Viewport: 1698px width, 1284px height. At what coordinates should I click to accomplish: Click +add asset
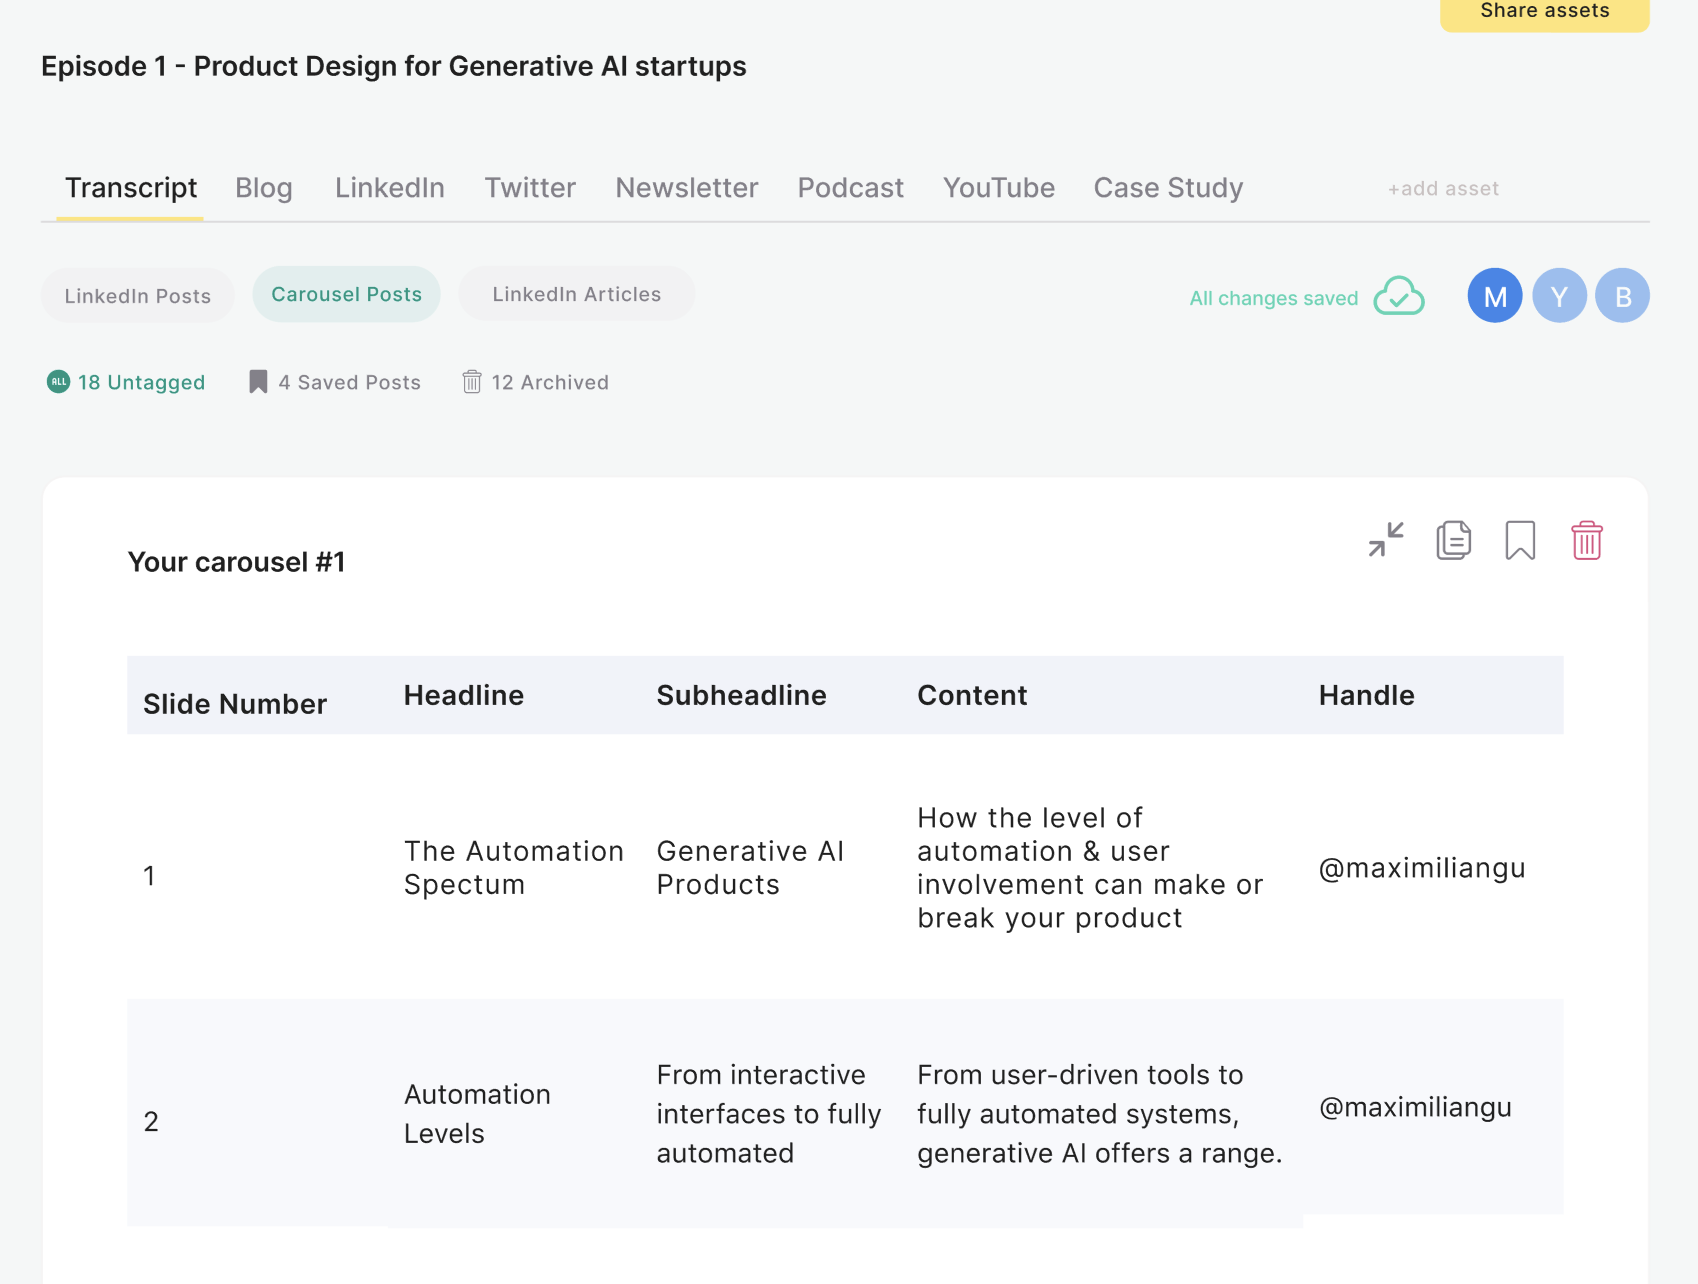(x=1442, y=188)
